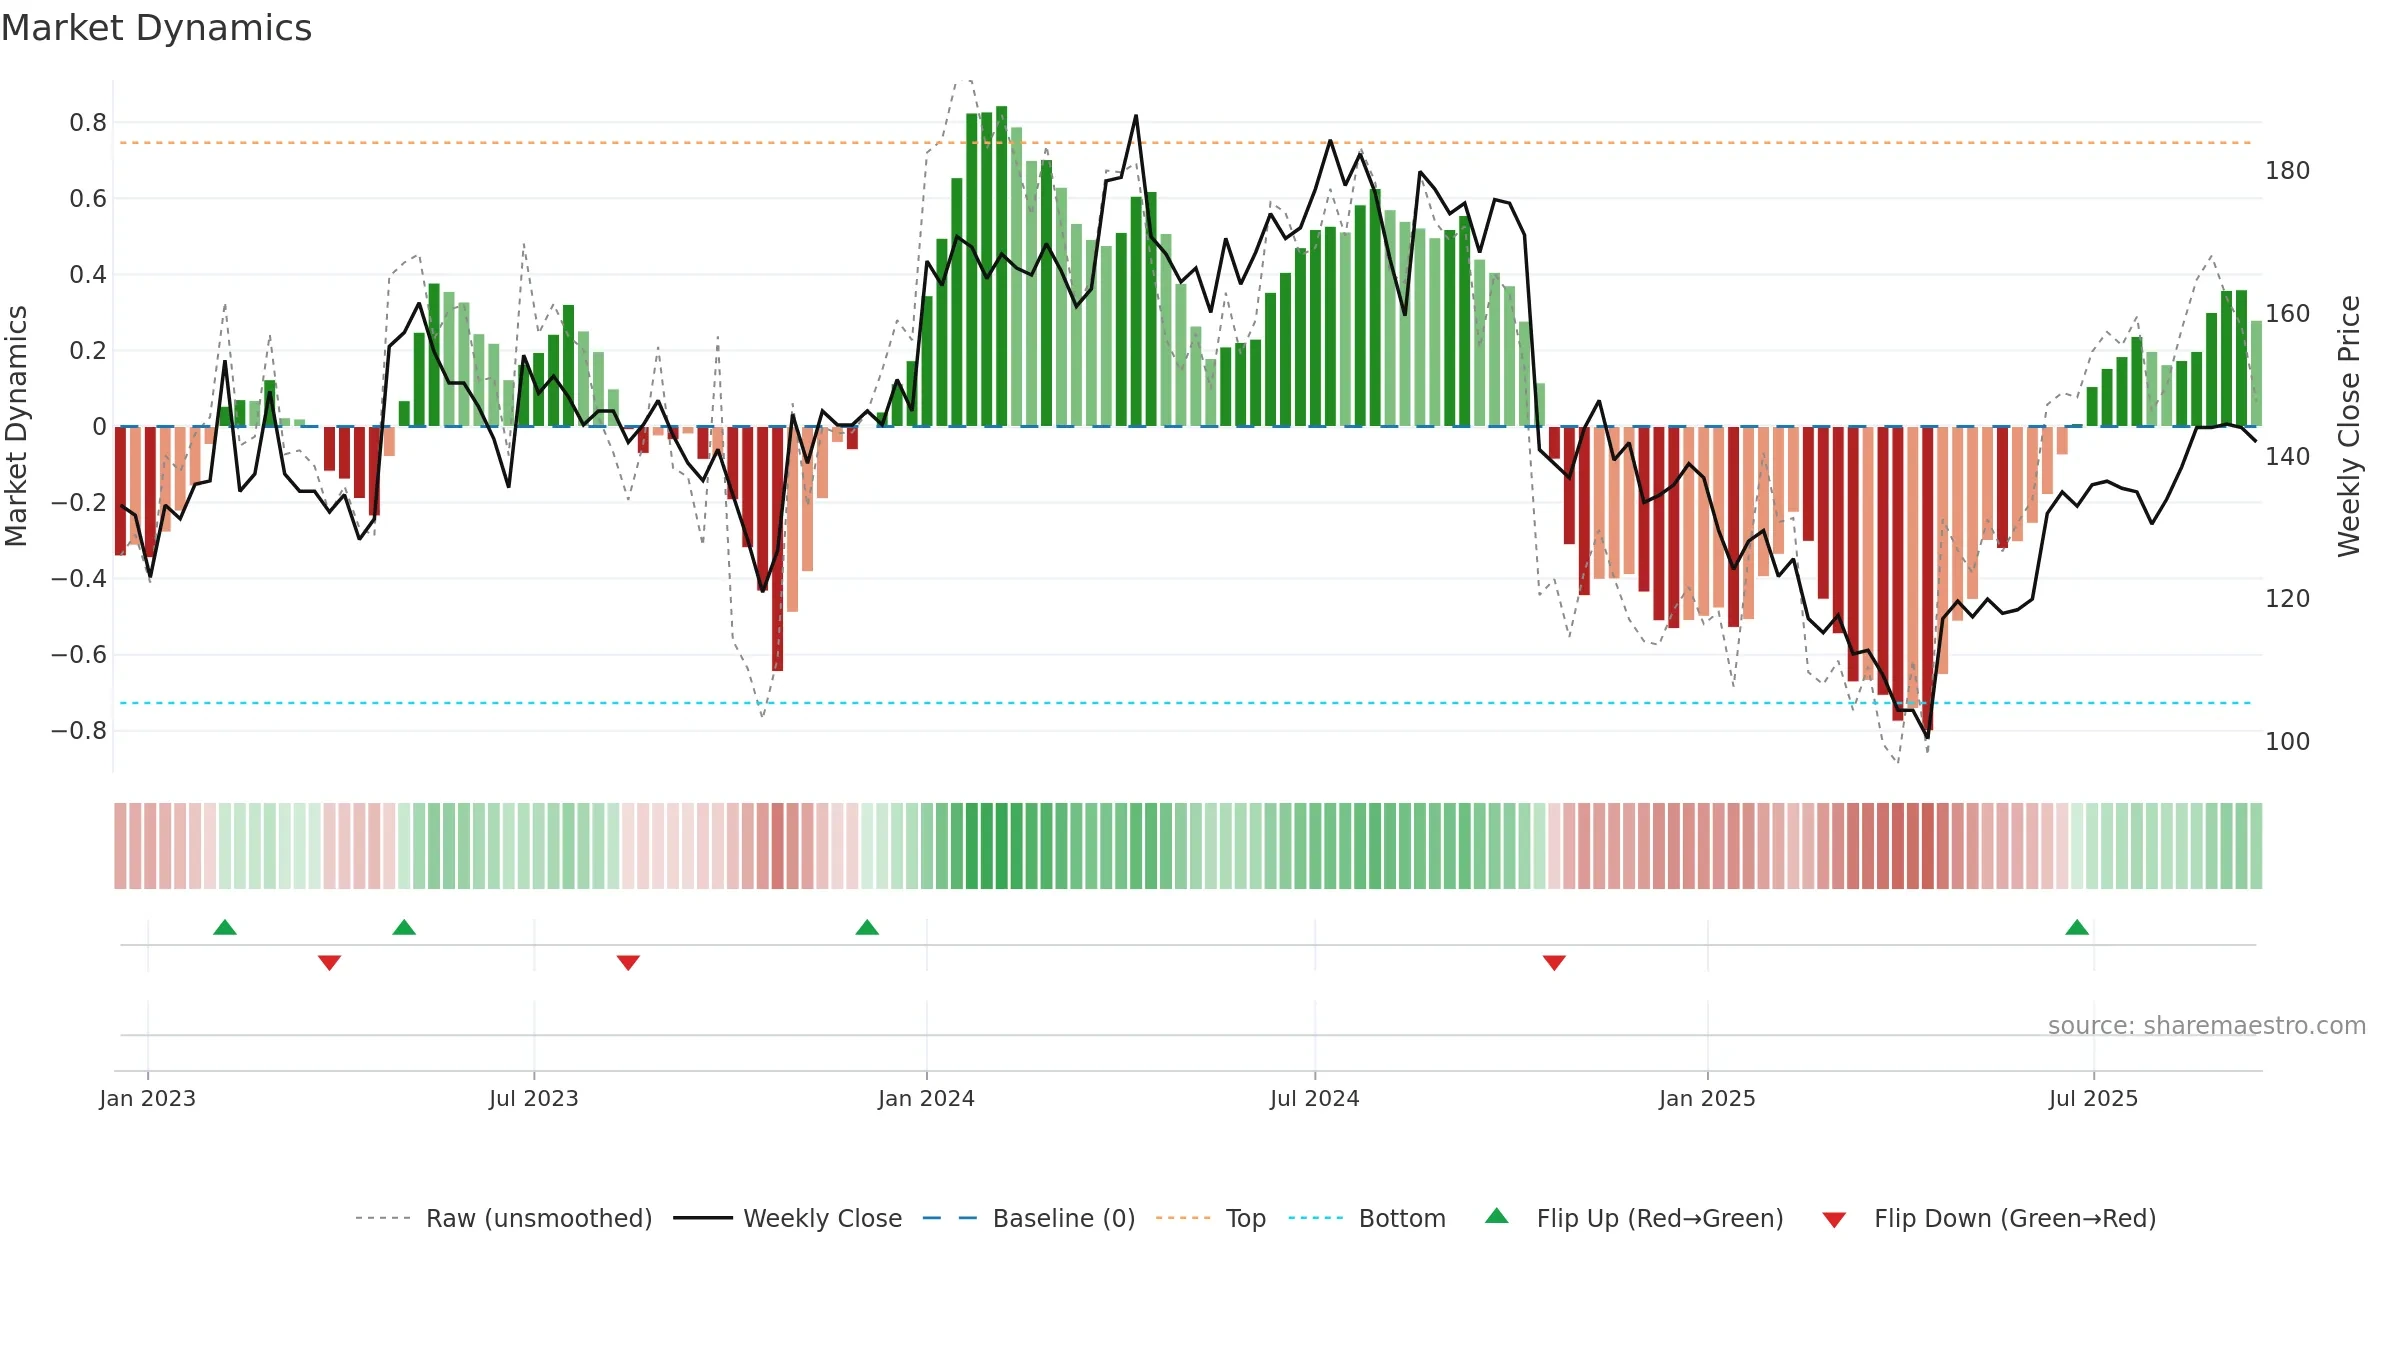This screenshot has width=2400, height=1350.
Task: Click the Flip Down marker in August 2023
Action: pyautogui.click(x=628, y=963)
